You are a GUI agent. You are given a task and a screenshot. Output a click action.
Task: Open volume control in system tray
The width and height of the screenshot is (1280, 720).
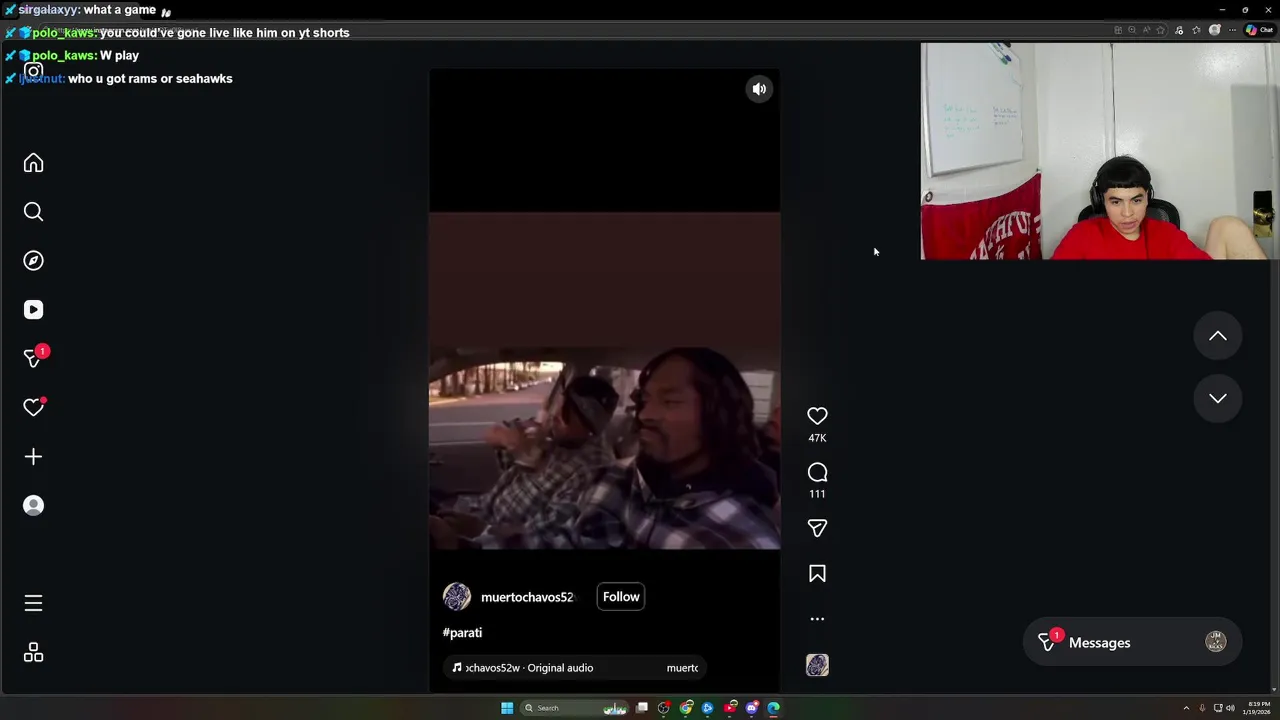[x=1230, y=708]
